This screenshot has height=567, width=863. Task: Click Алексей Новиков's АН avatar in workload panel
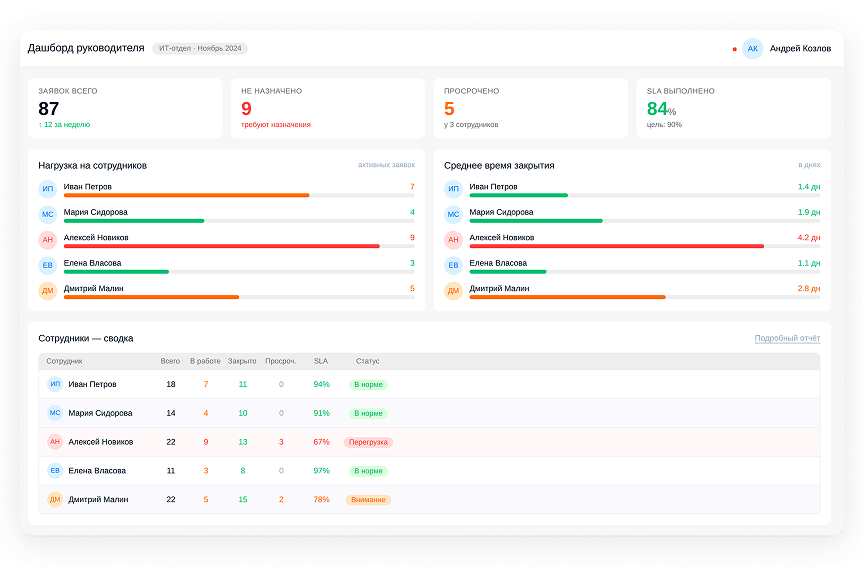(48, 239)
